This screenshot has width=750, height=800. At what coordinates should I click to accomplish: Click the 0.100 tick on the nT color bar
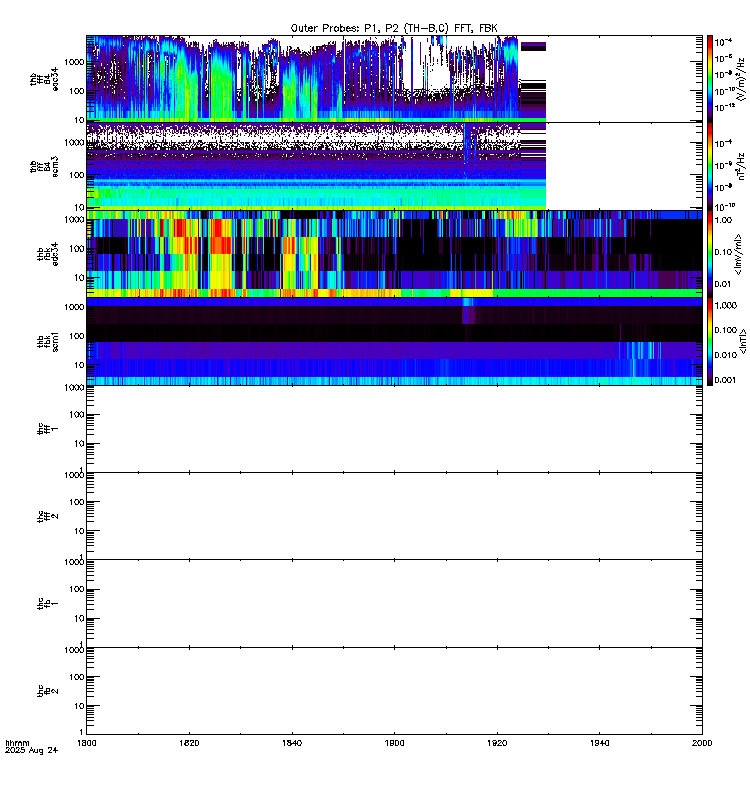[726, 330]
